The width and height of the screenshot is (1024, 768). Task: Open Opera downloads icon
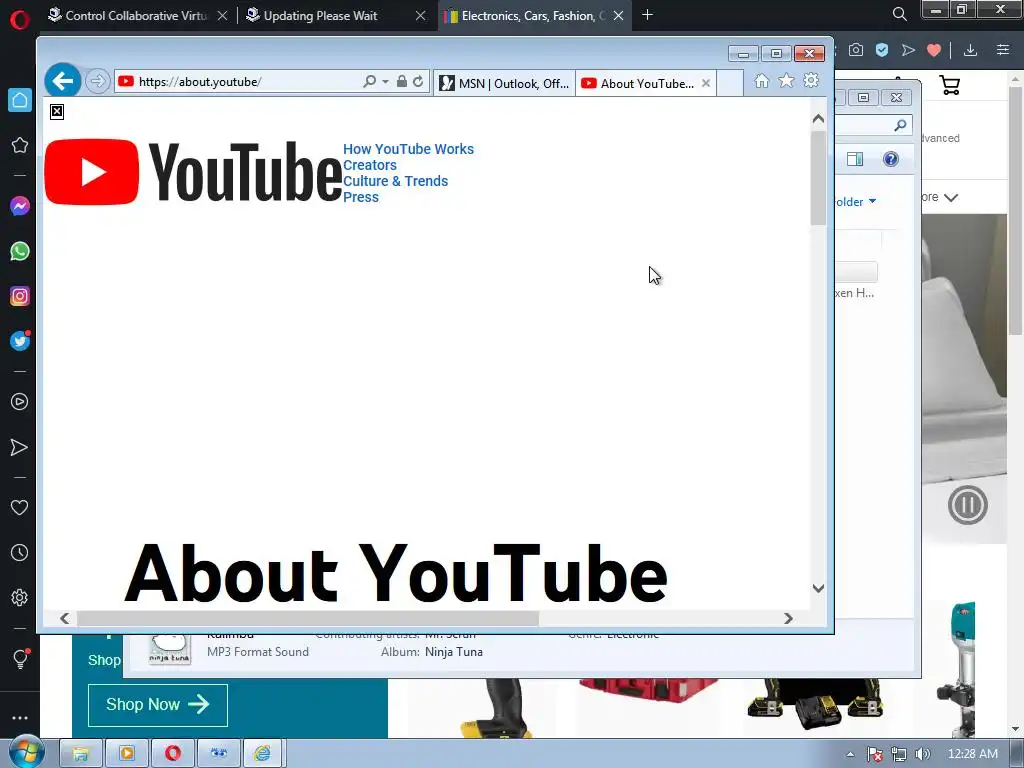coord(970,50)
